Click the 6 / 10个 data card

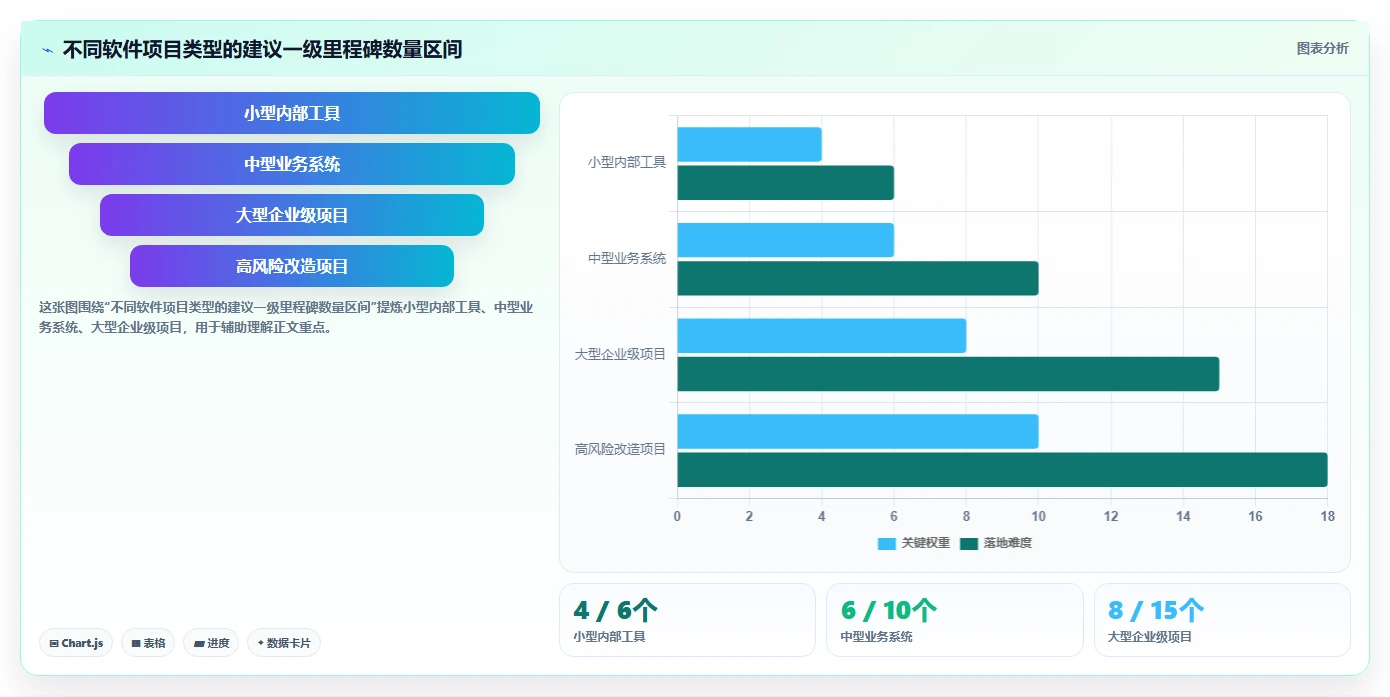pos(954,620)
